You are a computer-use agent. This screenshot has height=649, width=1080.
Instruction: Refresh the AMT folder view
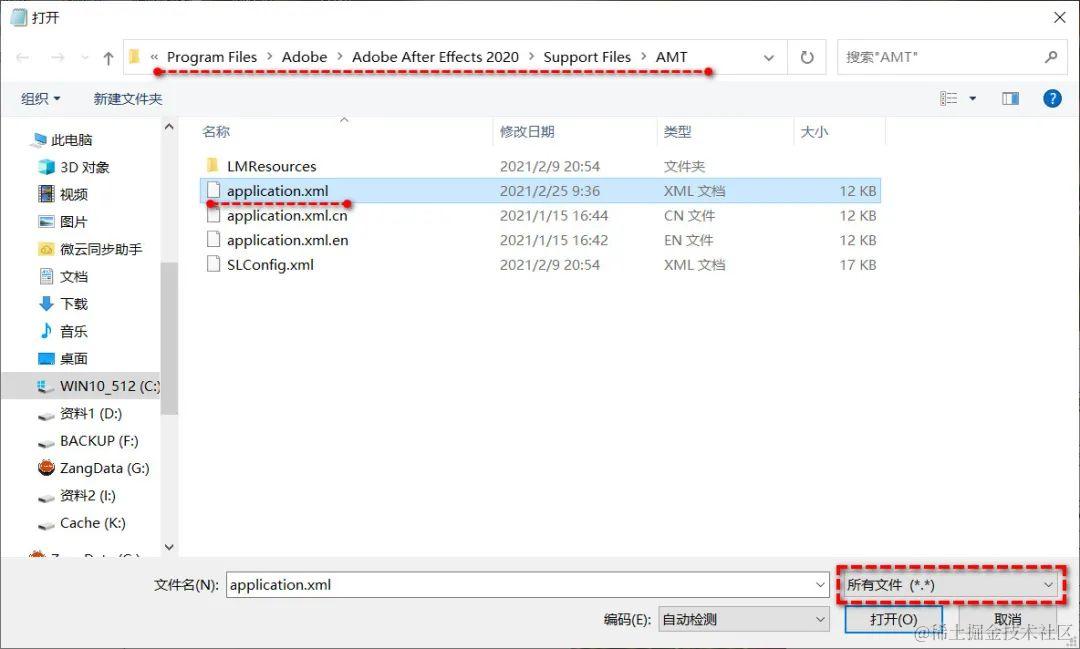pos(807,58)
